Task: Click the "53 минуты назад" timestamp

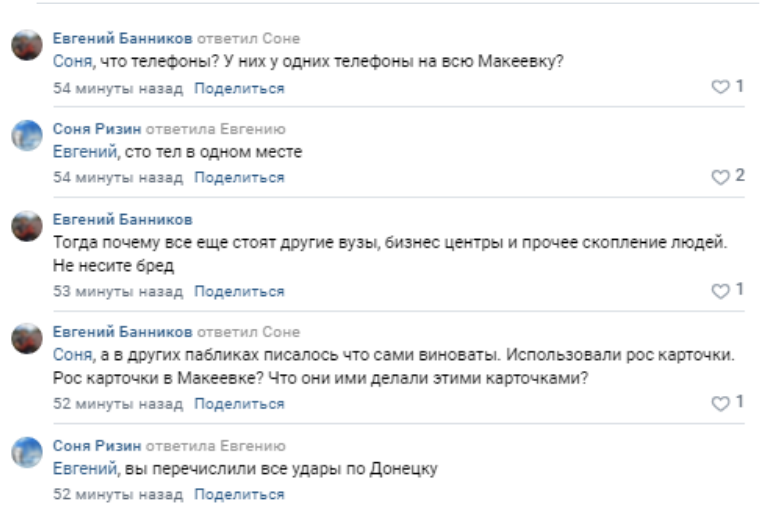Action: (x=118, y=291)
